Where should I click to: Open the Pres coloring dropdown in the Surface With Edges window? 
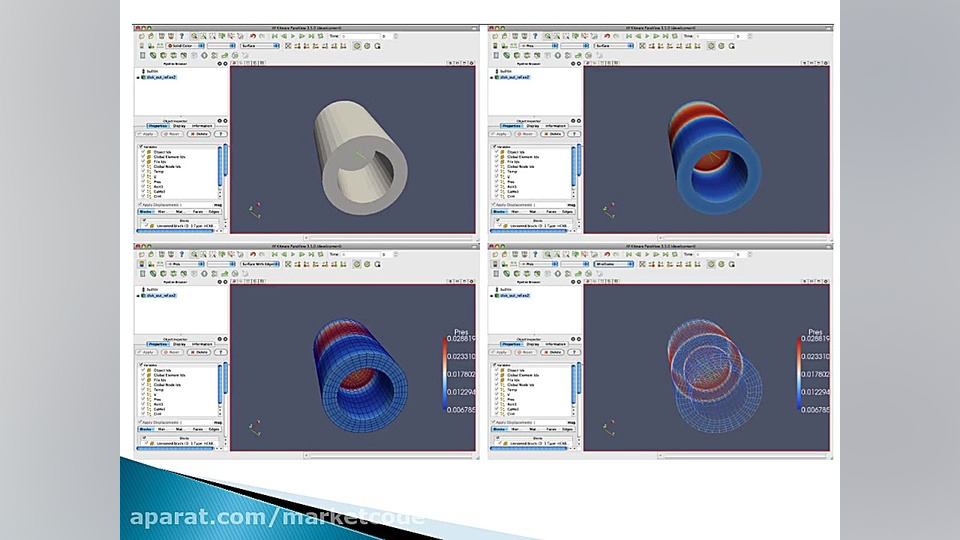coord(185,264)
